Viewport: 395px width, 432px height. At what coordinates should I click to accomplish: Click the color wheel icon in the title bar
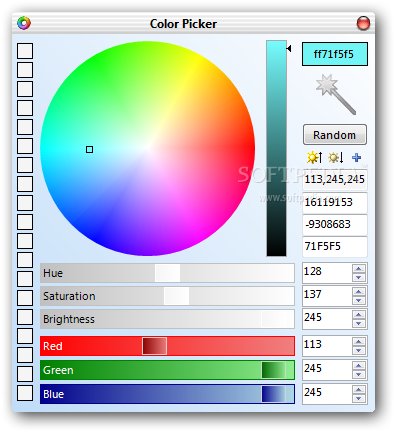tap(24, 23)
